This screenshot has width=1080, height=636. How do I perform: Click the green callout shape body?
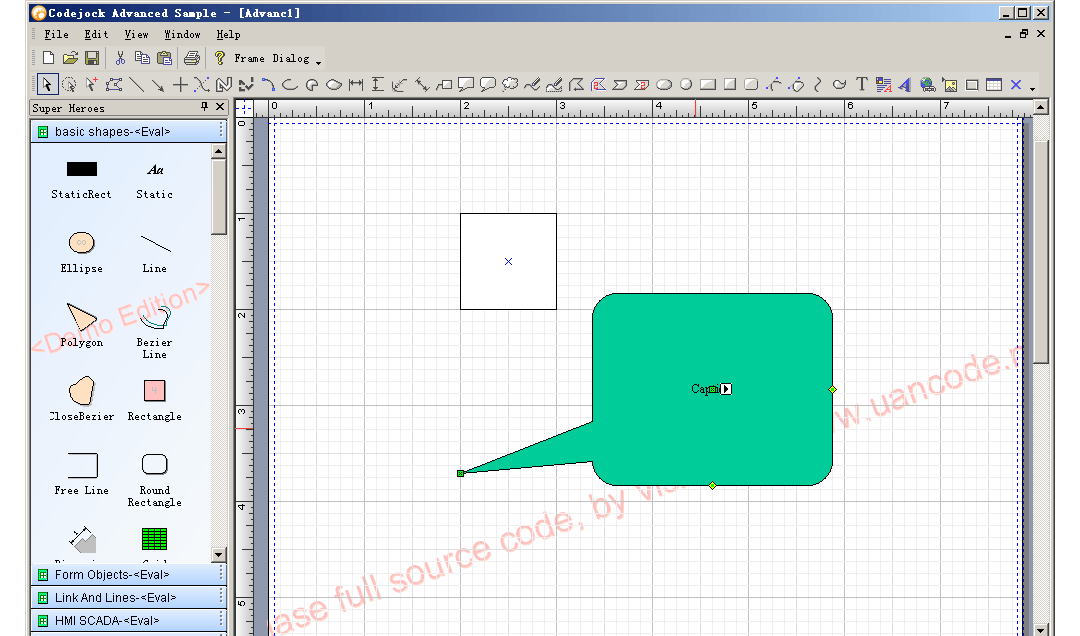[x=712, y=389]
